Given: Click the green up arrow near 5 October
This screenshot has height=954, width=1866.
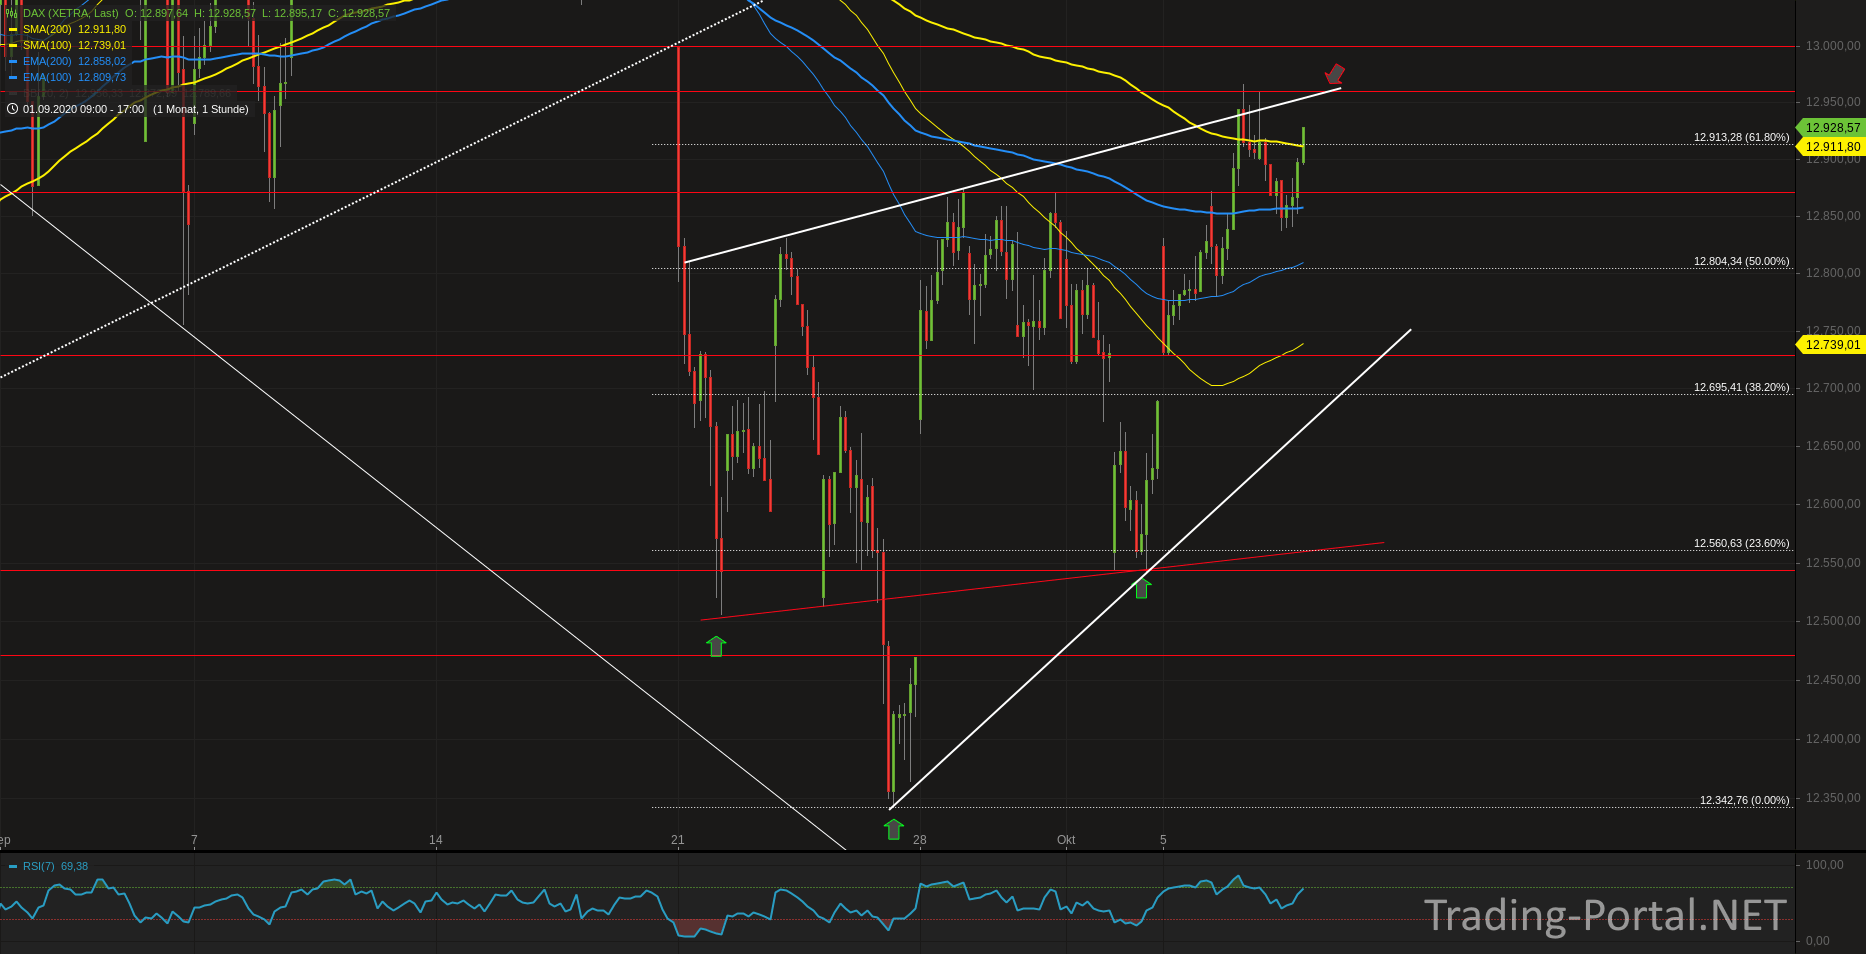Looking at the screenshot, I should (1141, 587).
